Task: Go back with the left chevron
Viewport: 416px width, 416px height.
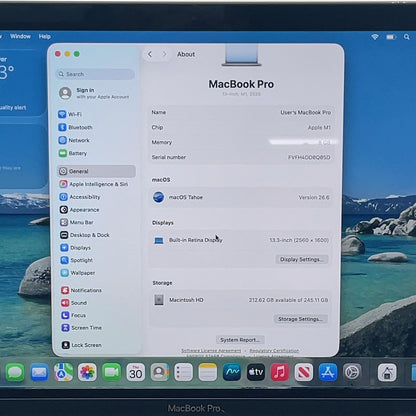Action: (150, 54)
